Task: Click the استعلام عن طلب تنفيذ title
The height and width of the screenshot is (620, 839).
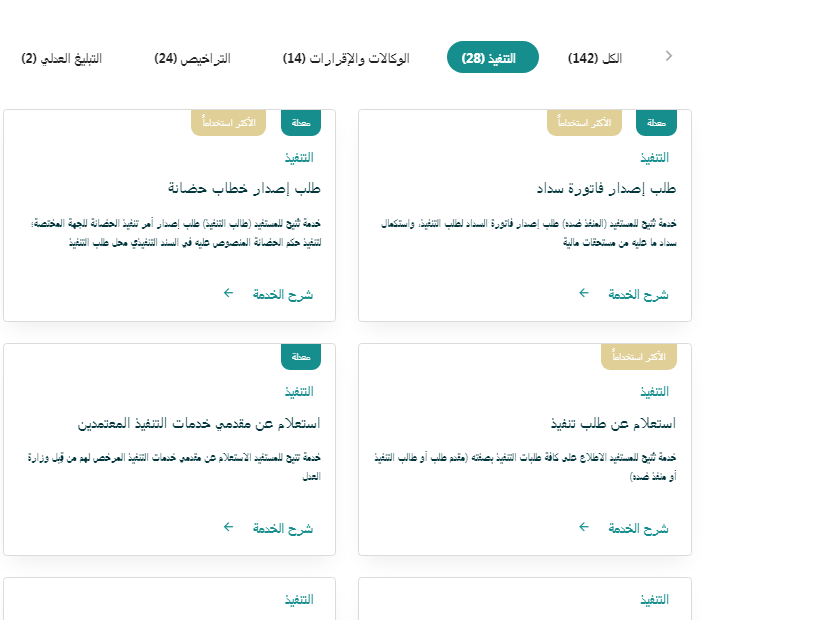Action: click(613, 422)
